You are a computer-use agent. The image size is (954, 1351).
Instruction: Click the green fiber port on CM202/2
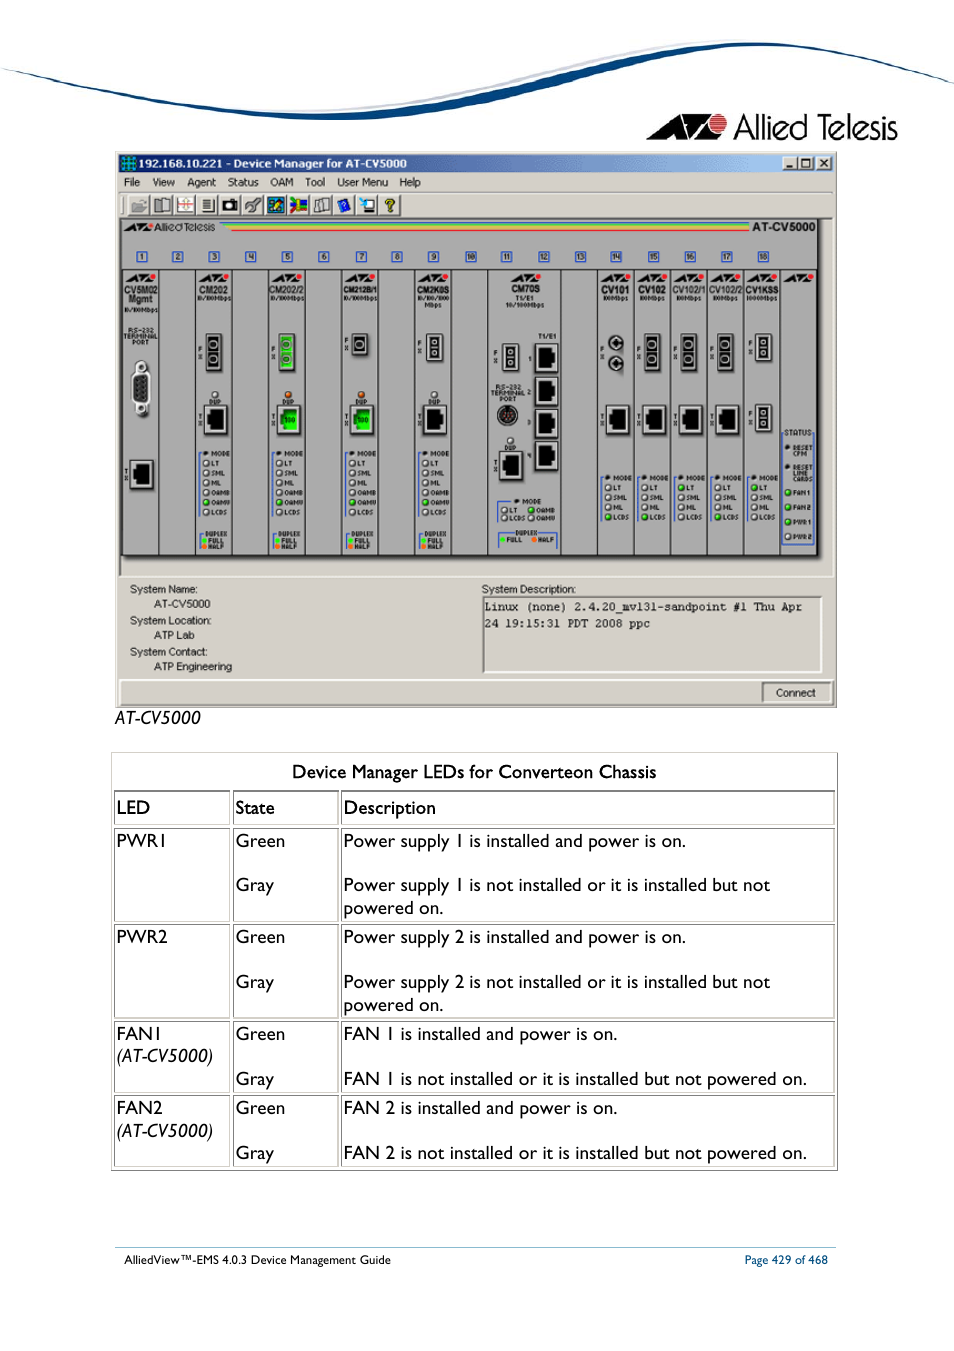click(x=287, y=352)
